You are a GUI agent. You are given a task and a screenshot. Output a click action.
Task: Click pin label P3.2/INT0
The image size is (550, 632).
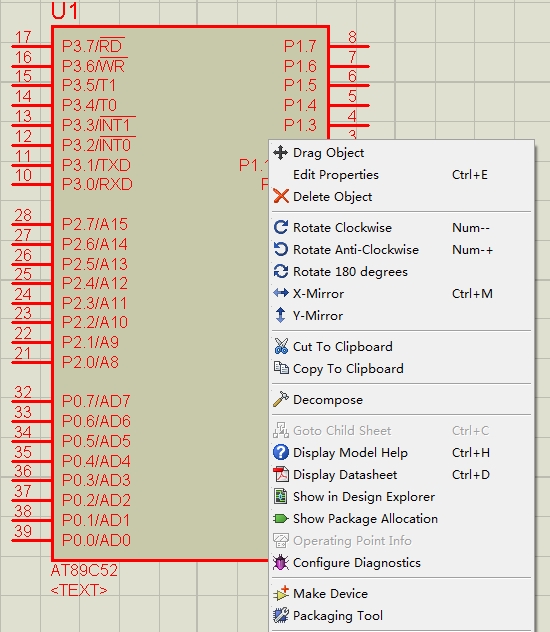[98, 144]
